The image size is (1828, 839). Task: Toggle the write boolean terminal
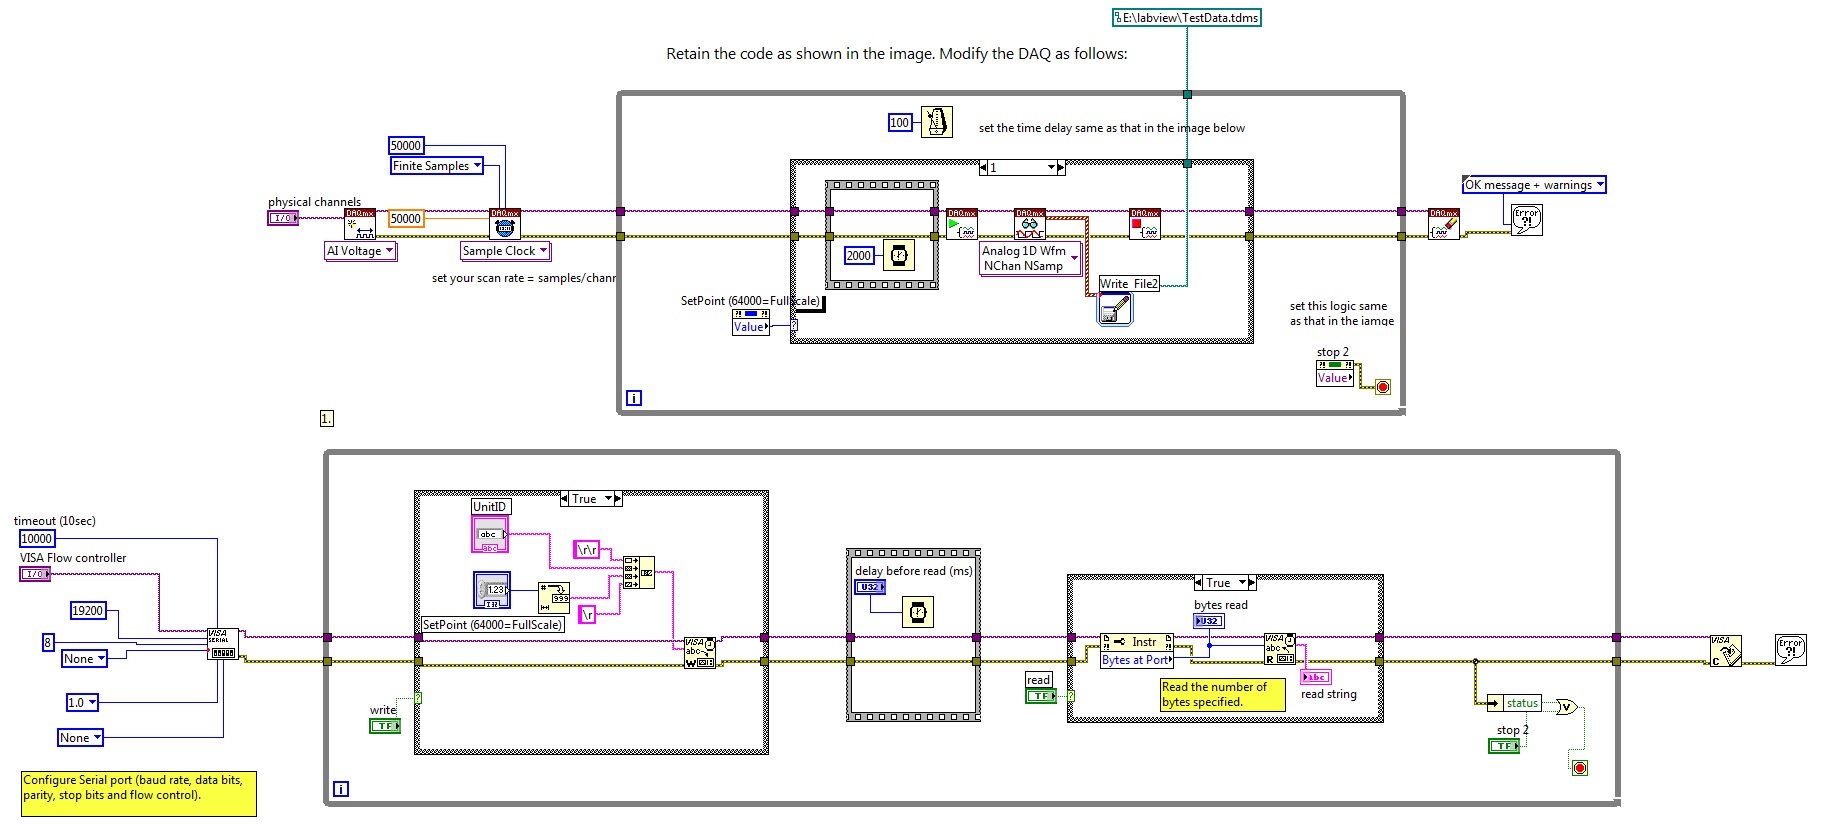point(385,726)
